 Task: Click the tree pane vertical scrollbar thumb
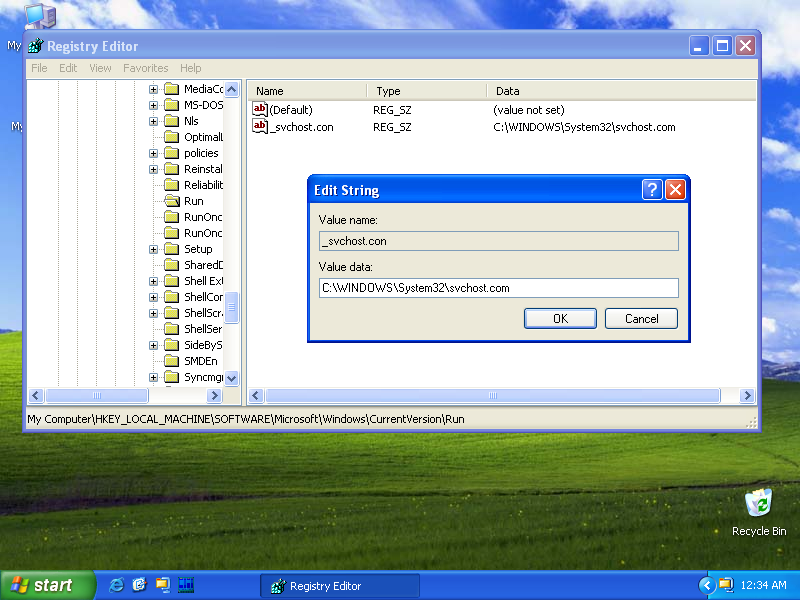(231, 307)
